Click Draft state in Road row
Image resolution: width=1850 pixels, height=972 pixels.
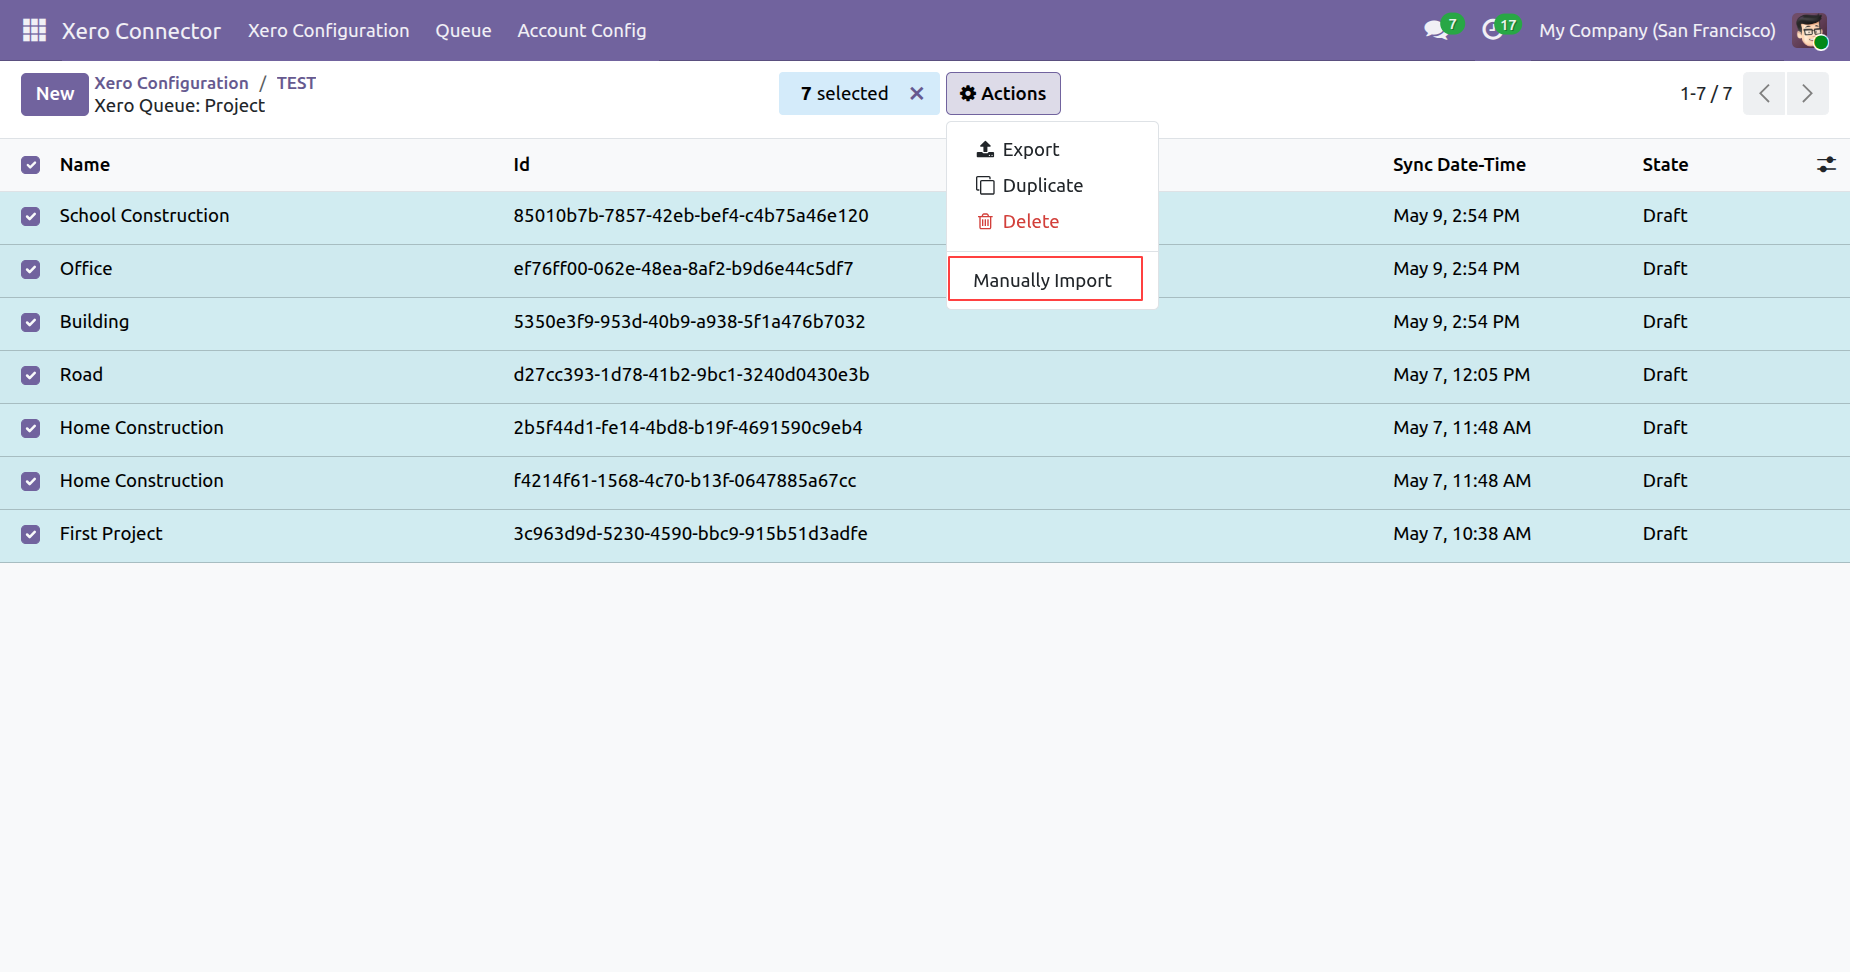coord(1665,374)
